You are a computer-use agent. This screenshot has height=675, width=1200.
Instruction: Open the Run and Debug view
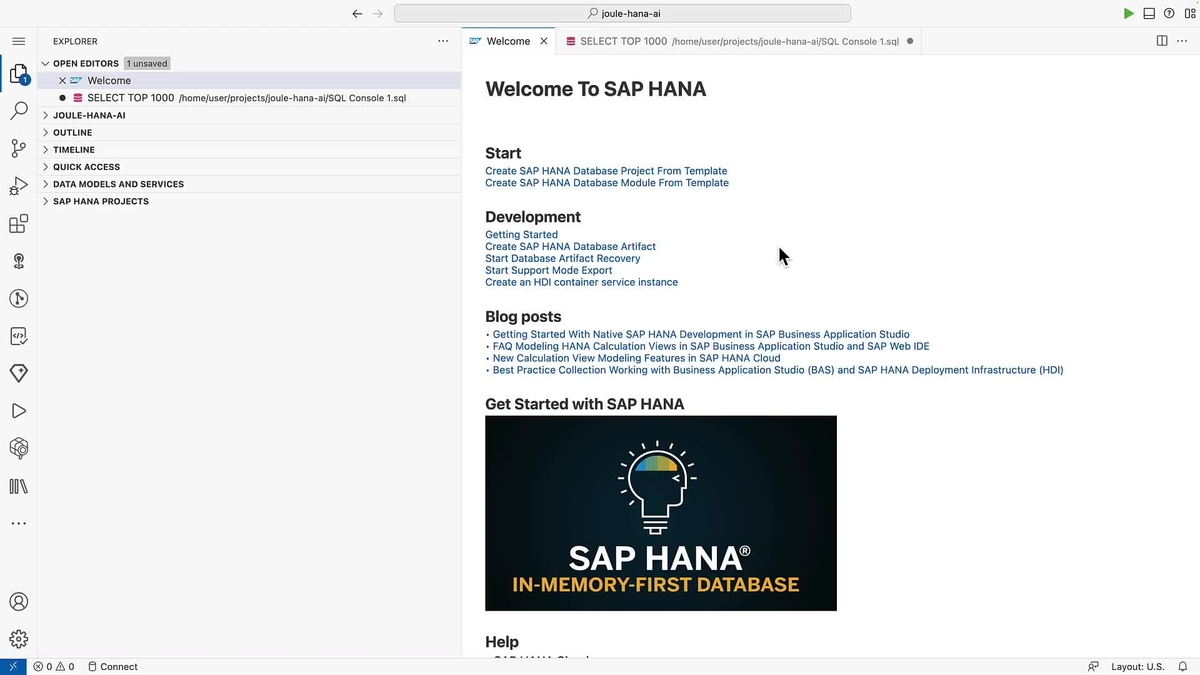click(18, 186)
